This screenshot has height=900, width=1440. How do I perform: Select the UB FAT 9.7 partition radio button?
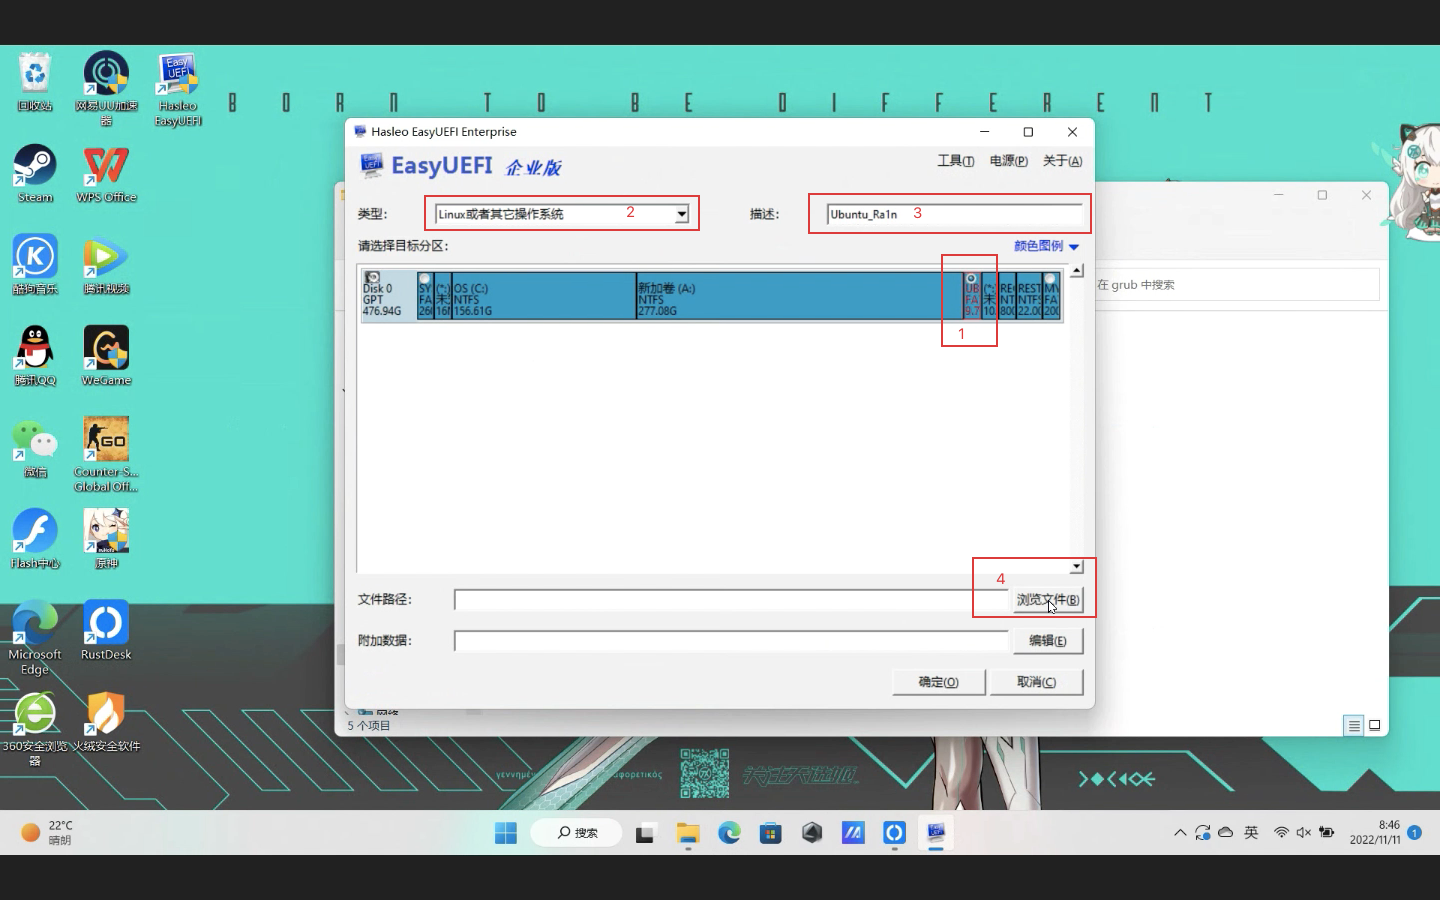pos(971,279)
